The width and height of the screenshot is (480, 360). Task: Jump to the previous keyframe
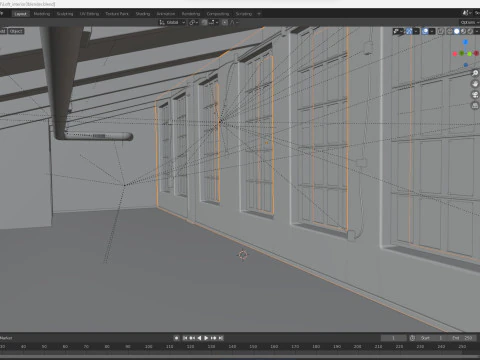click(x=192, y=338)
